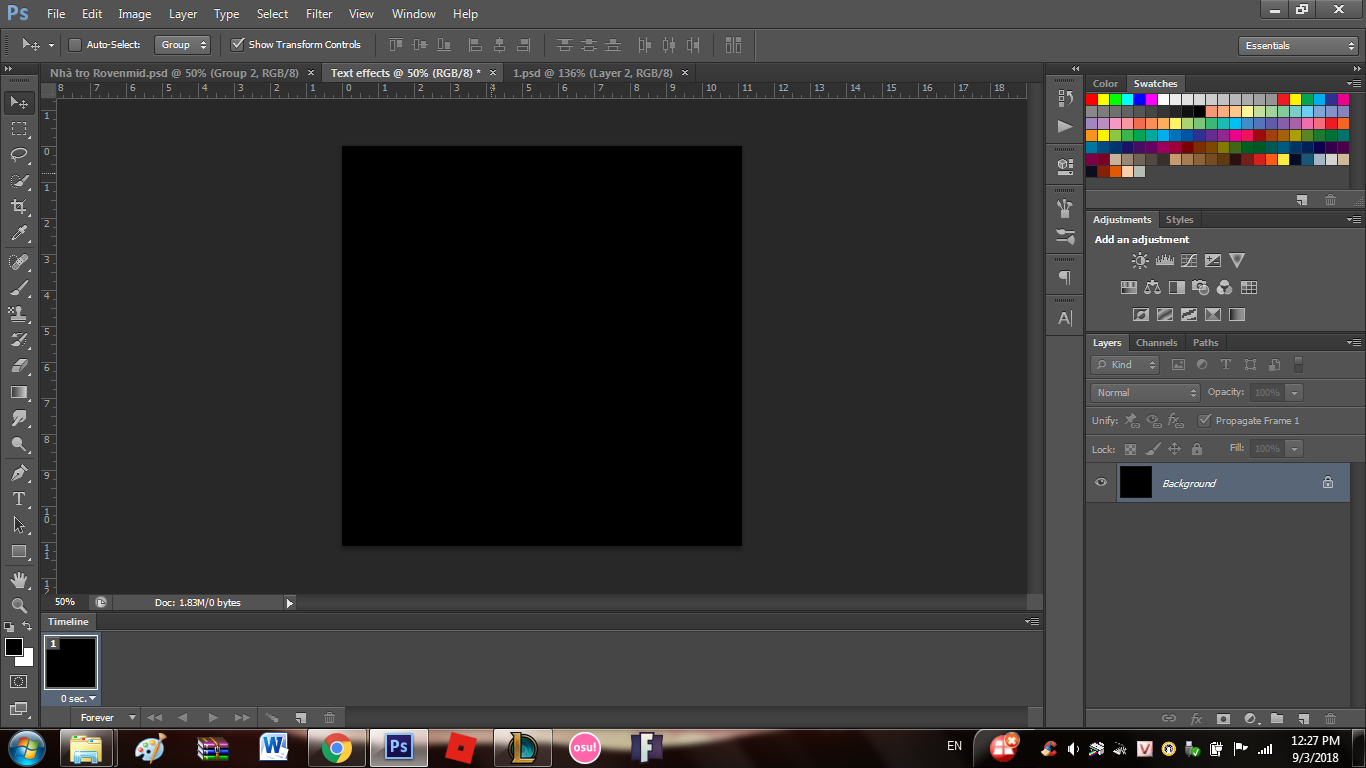Open the Filter menu

(x=319, y=14)
